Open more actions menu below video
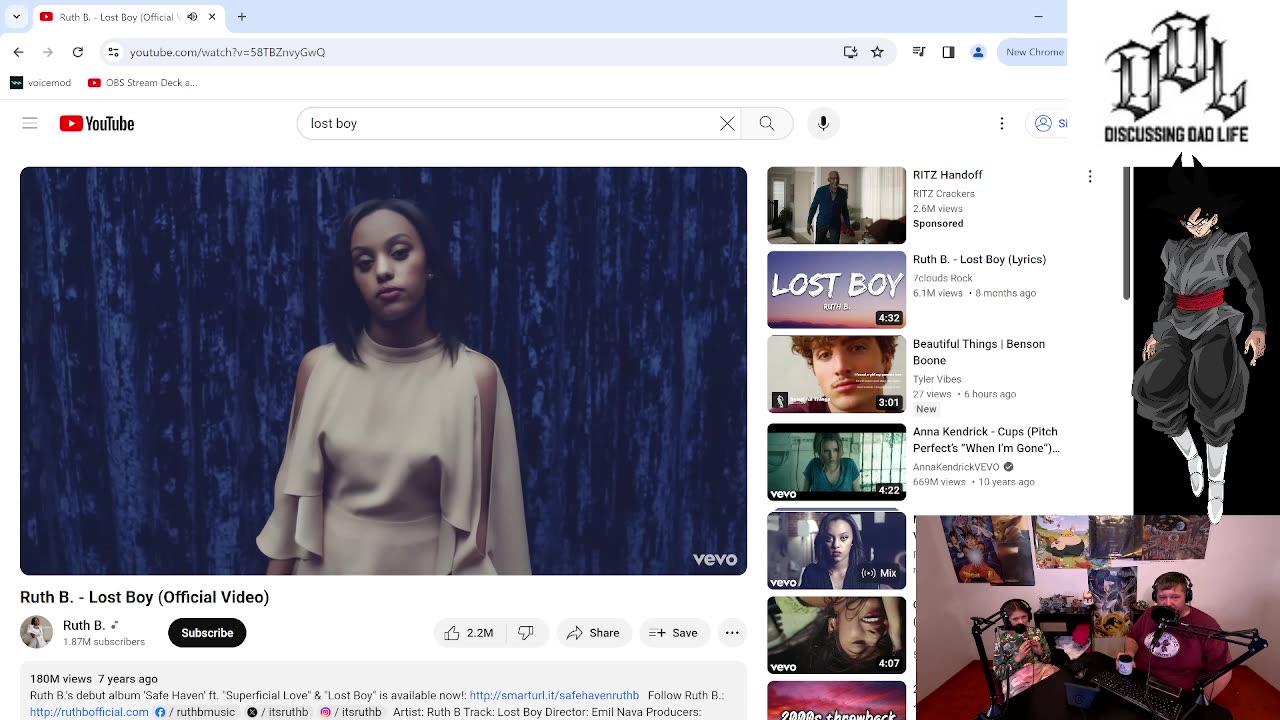1280x720 pixels. coord(732,633)
